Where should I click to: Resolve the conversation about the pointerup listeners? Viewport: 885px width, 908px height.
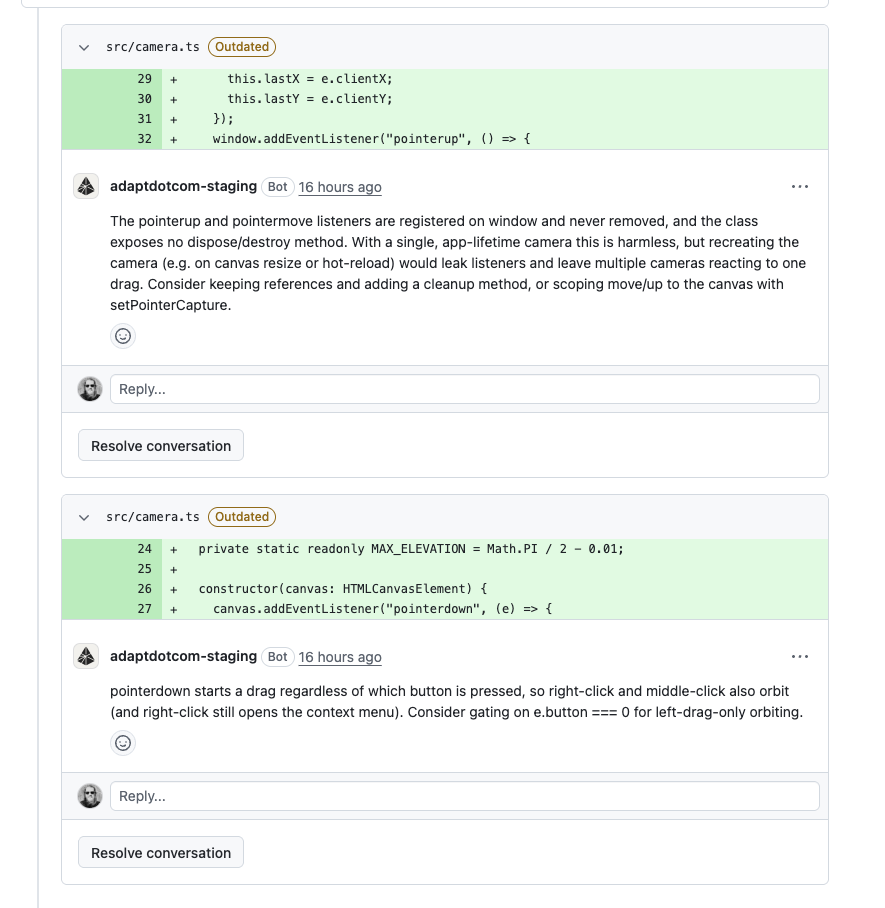[161, 446]
